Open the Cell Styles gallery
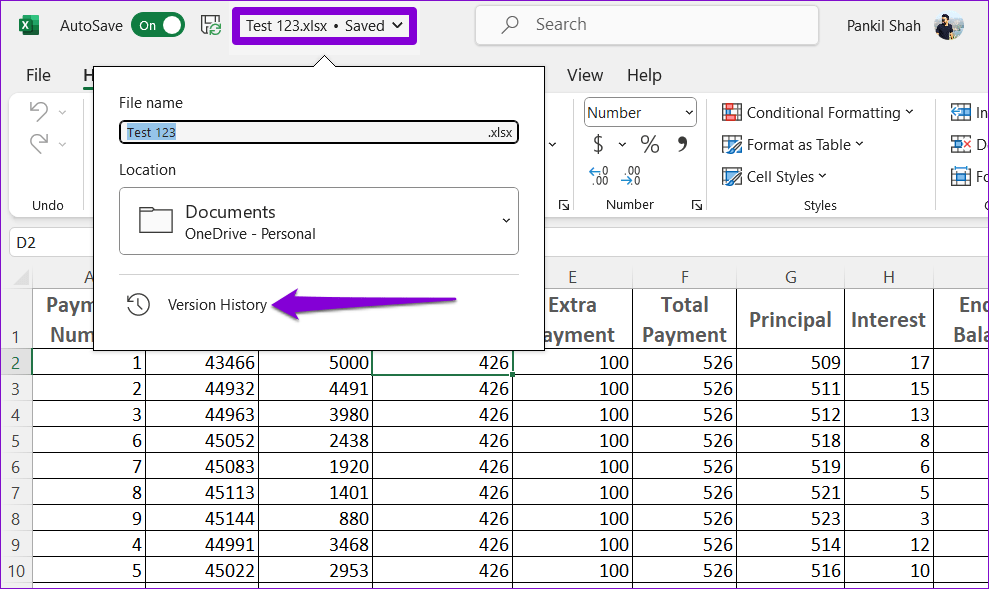The height and width of the screenshot is (589, 989). [x=774, y=177]
